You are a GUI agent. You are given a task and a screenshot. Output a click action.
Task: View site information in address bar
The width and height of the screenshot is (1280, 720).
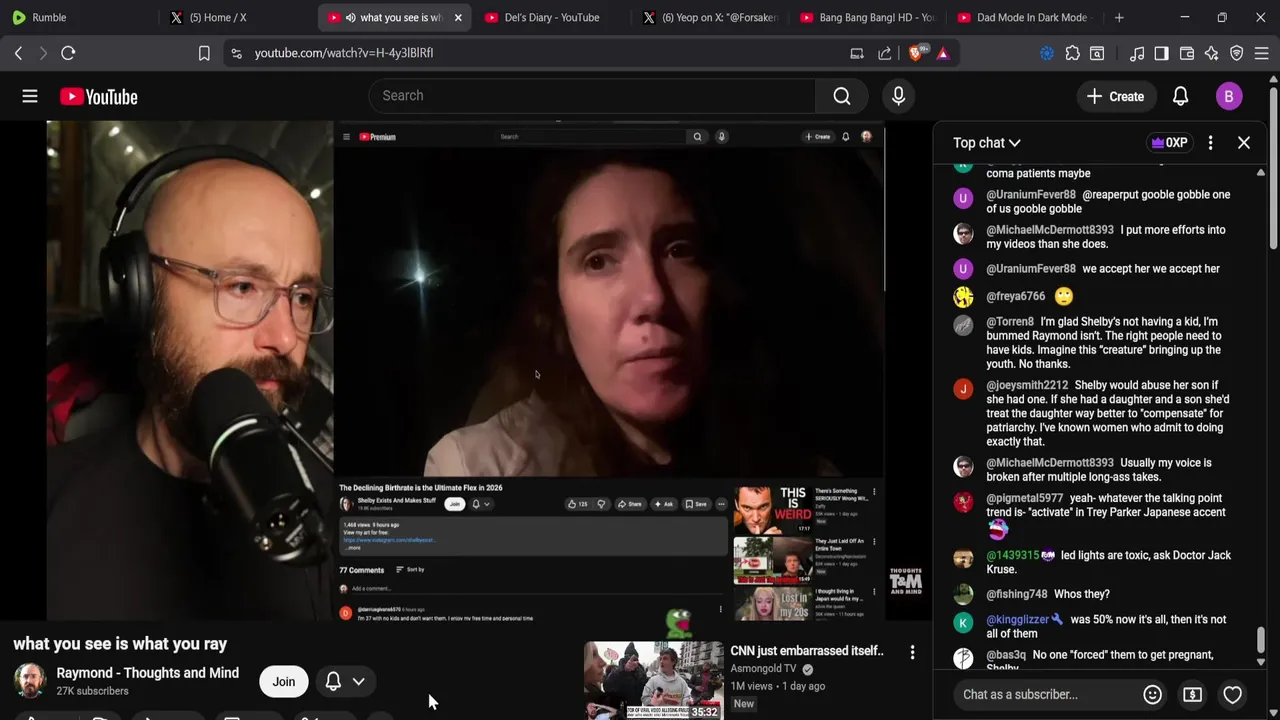tap(236, 53)
